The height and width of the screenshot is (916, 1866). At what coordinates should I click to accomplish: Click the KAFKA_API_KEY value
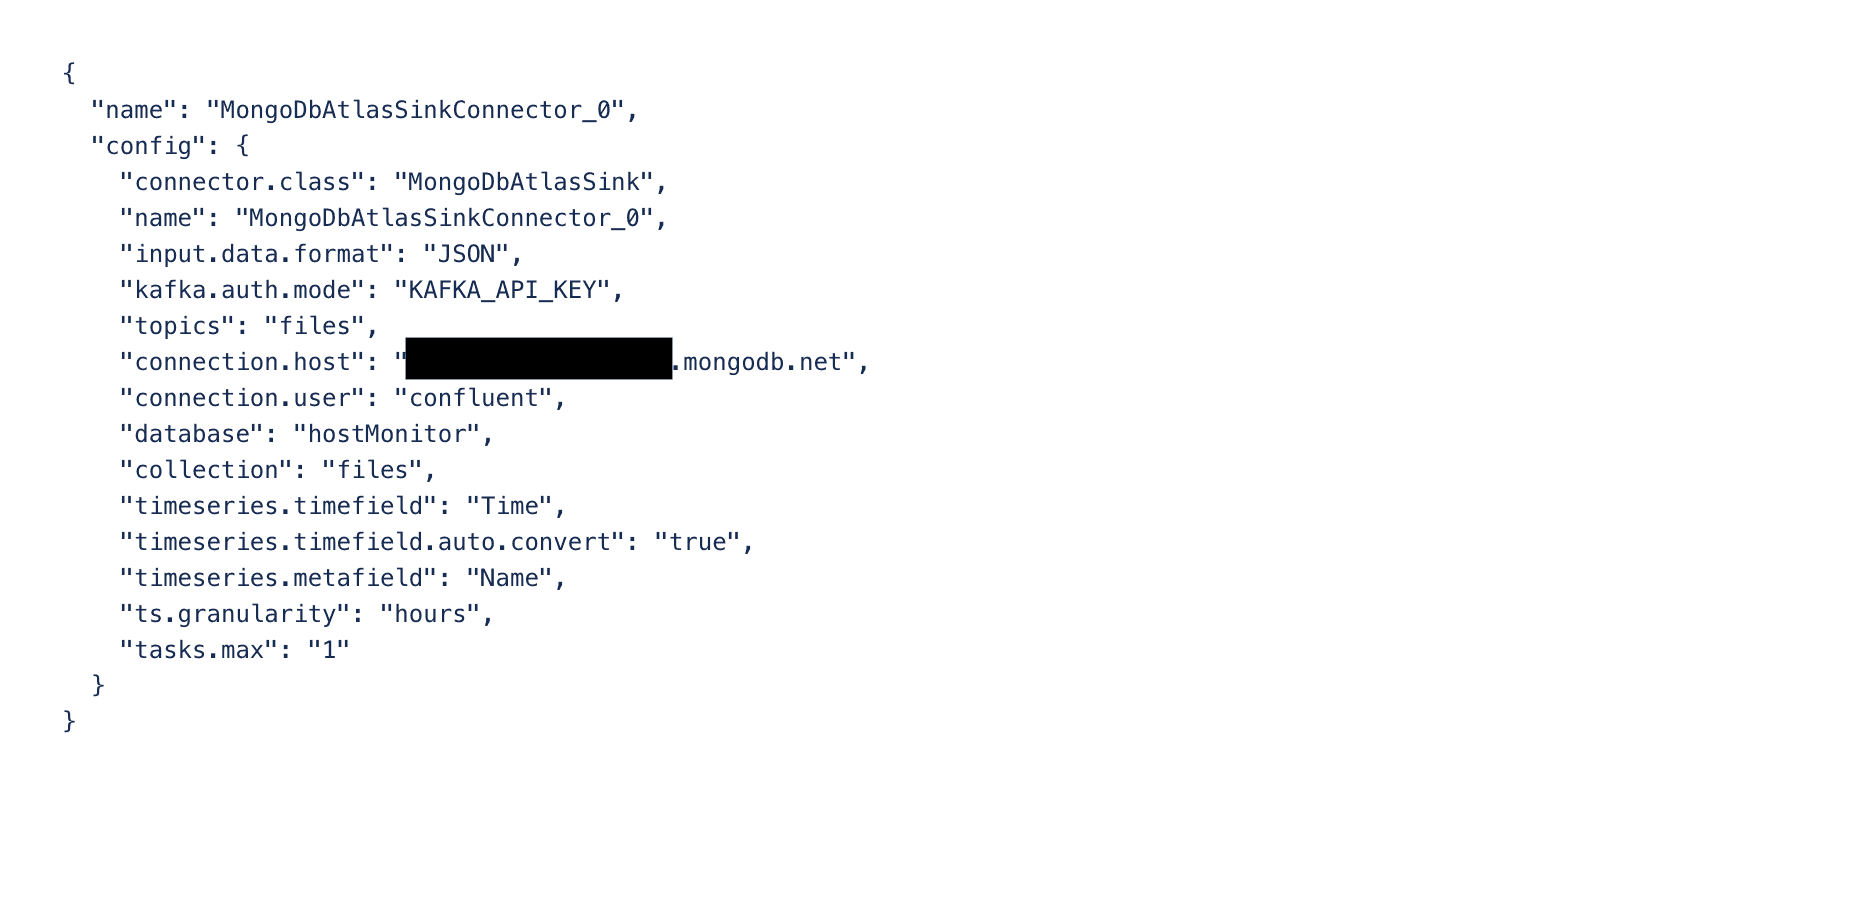502,290
